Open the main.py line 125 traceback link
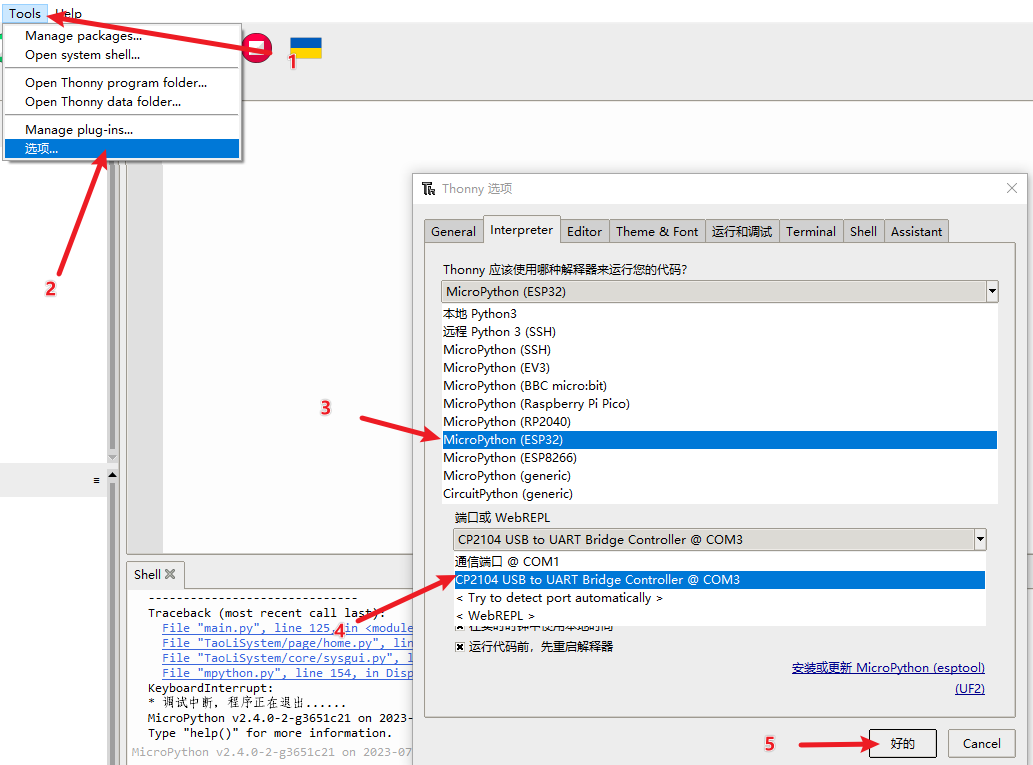 coord(287,628)
